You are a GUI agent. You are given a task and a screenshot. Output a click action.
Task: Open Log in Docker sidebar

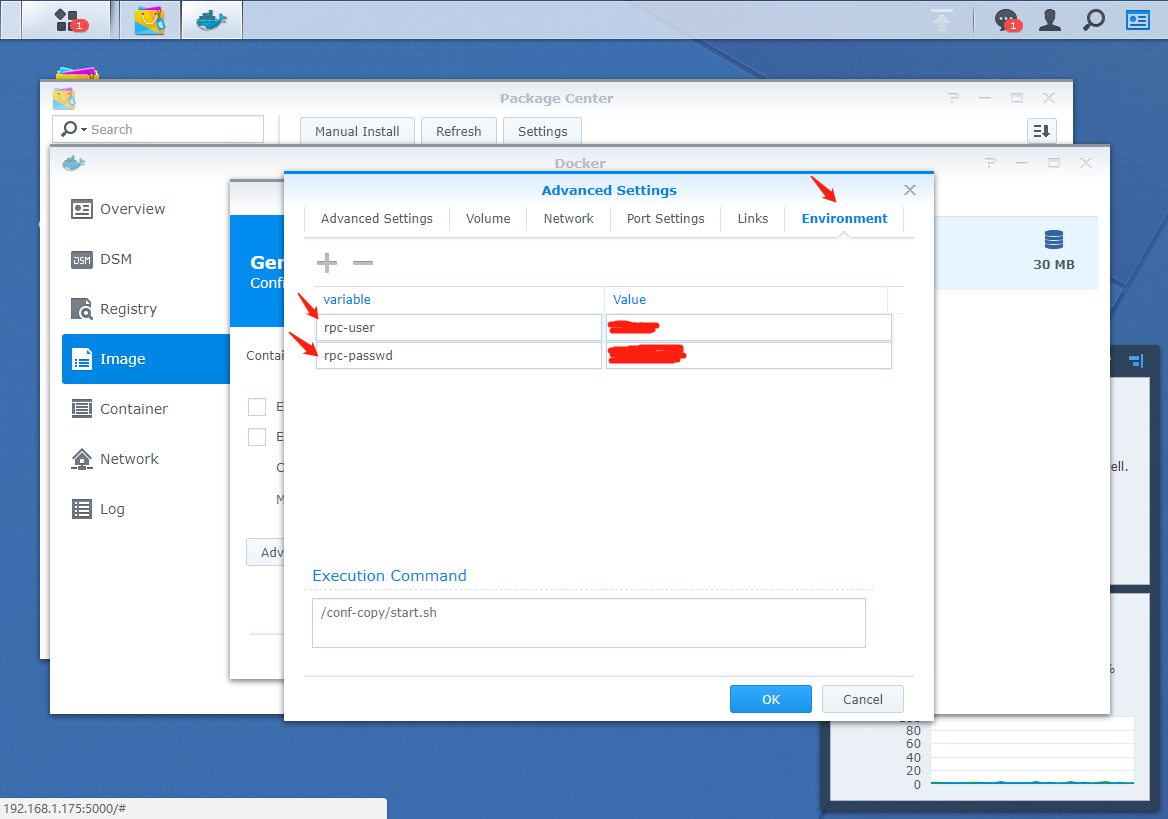point(146,508)
